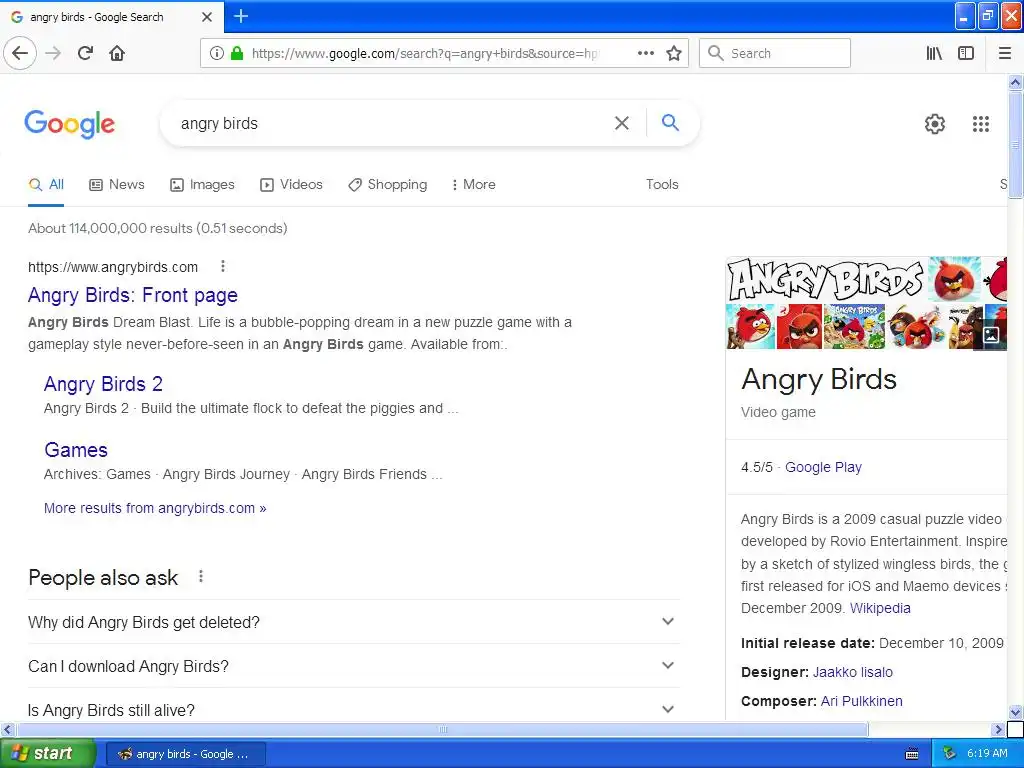Click the Angry Birds logo thumbnail in panel
The image size is (1024, 768).
point(825,279)
